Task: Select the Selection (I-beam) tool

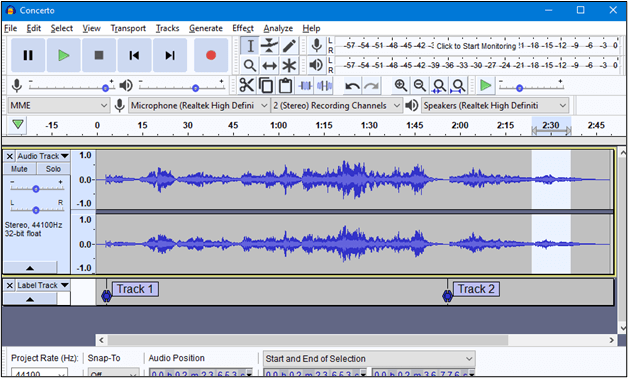Action: (250, 46)
